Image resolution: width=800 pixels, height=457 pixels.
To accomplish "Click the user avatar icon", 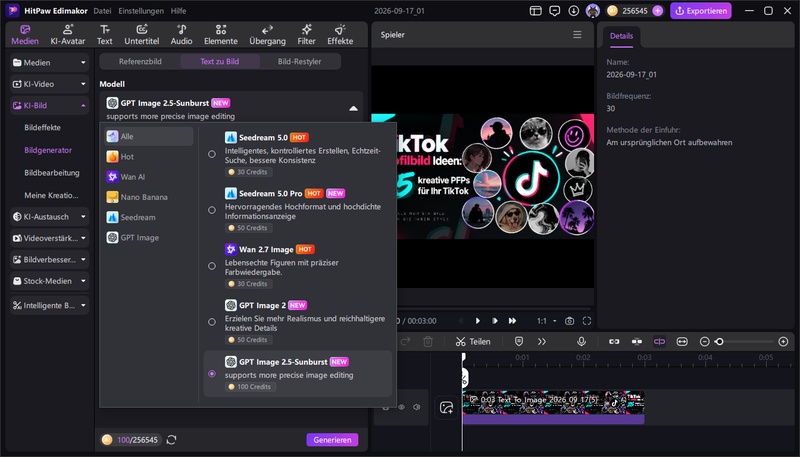I will [x=592, y=11].
